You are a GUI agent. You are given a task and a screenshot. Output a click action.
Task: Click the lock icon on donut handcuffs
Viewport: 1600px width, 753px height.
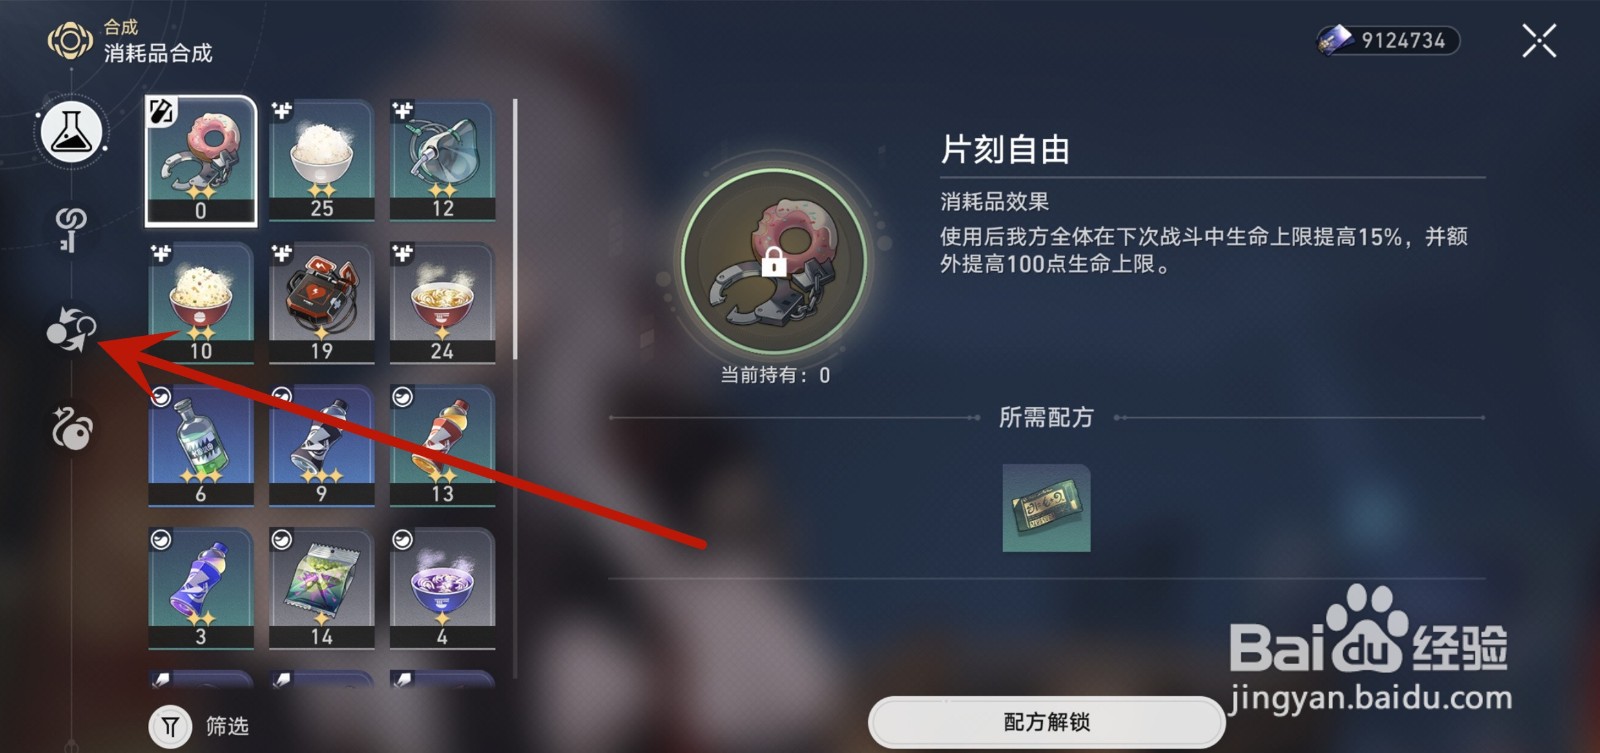(x=773, y=263)
